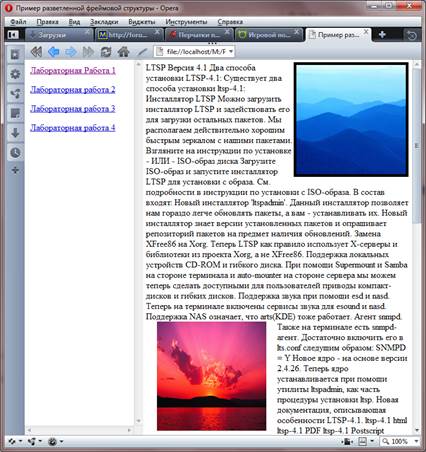Viewport: 426px width, 452px height.
Task: Click the blue mountains image
Action: tap(351, 119)
